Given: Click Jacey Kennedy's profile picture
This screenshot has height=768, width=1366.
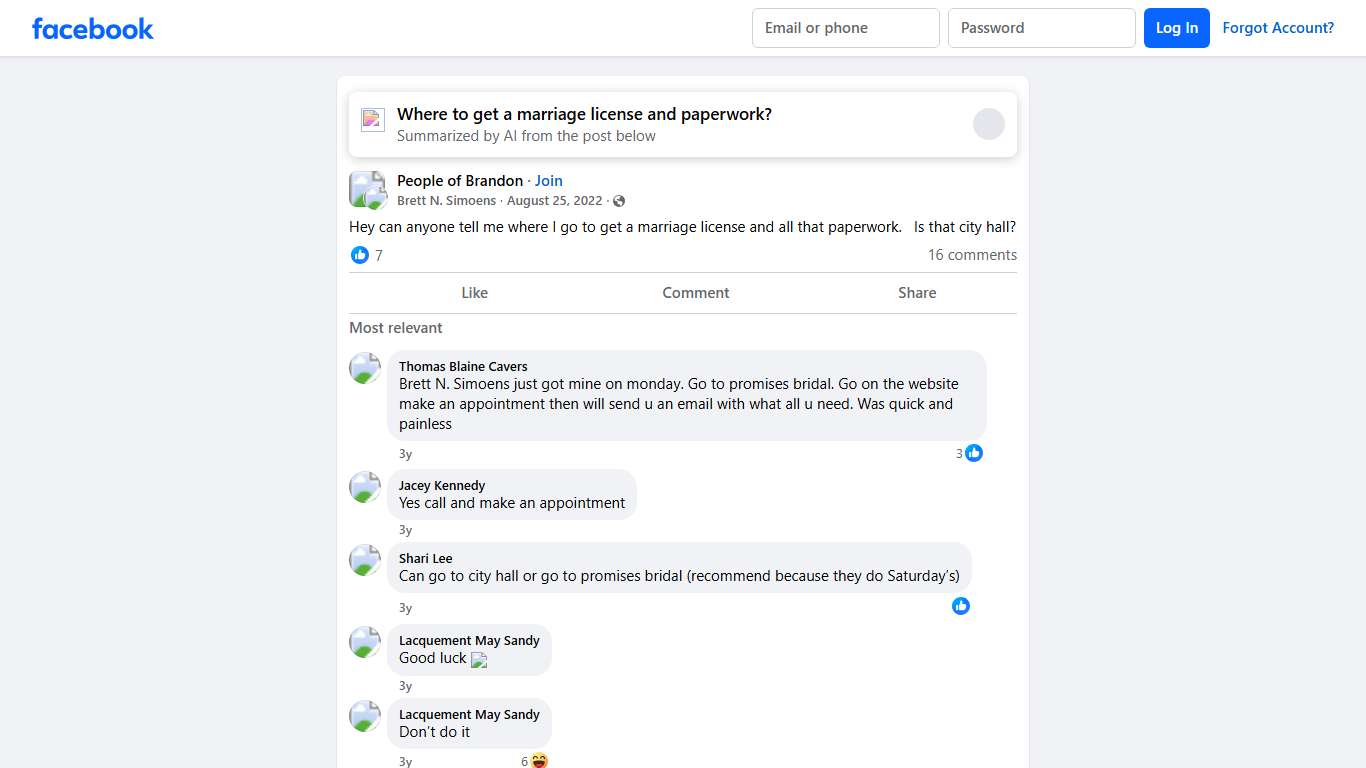Looking at the screenshot, I should click(x=365, y=487).
